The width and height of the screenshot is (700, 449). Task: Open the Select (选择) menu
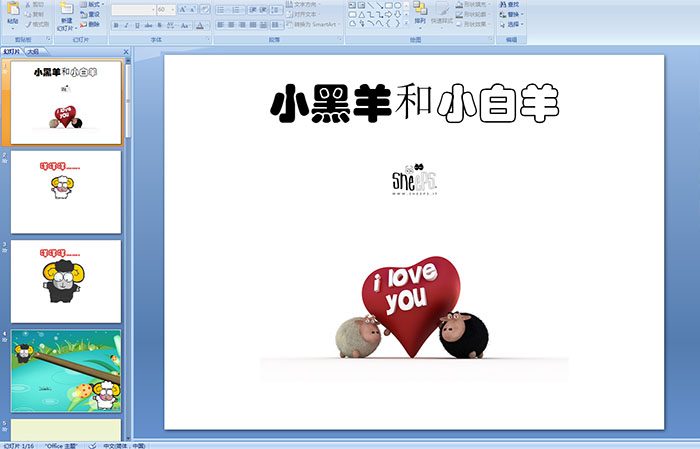pyautogui.click(x=511, y=24)
